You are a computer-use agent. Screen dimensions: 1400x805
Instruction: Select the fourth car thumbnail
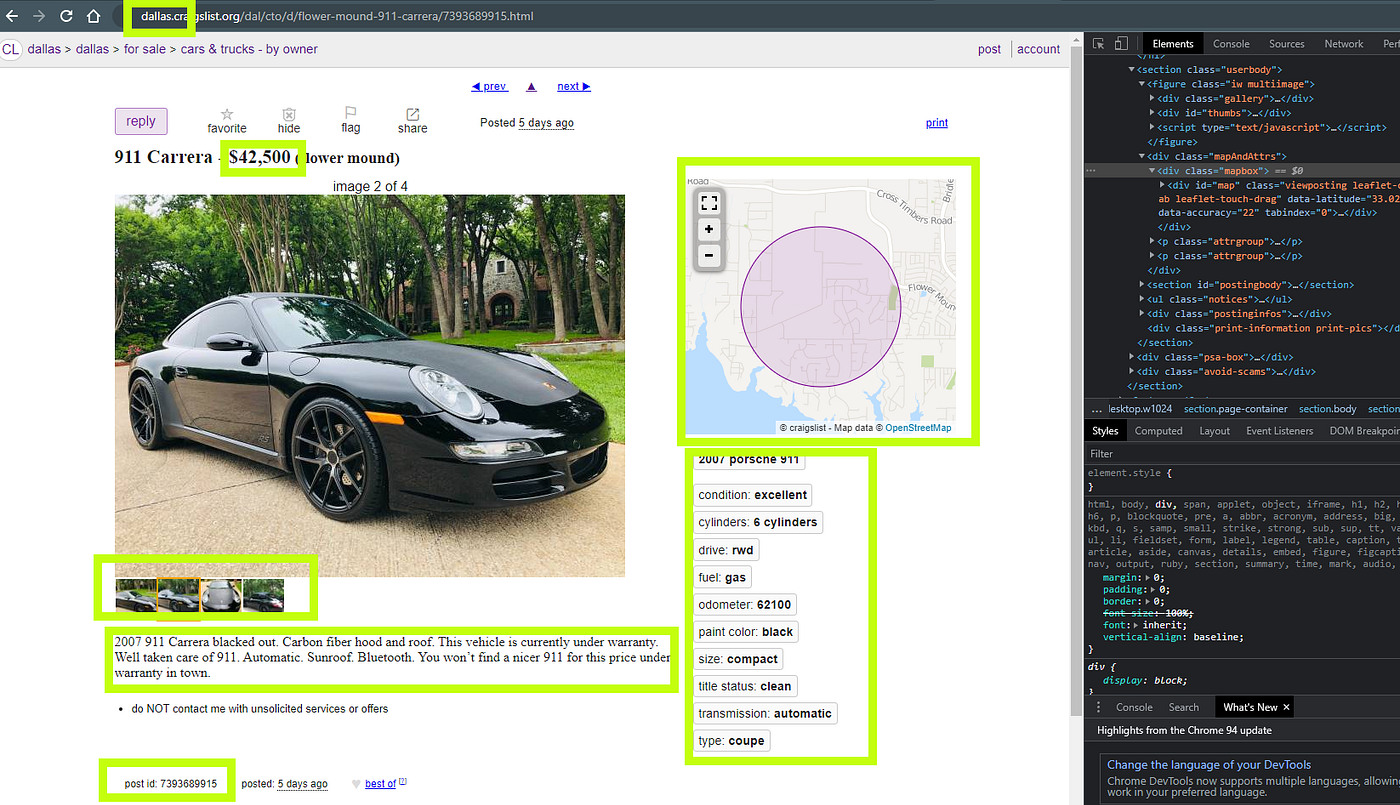click(264, 595)
